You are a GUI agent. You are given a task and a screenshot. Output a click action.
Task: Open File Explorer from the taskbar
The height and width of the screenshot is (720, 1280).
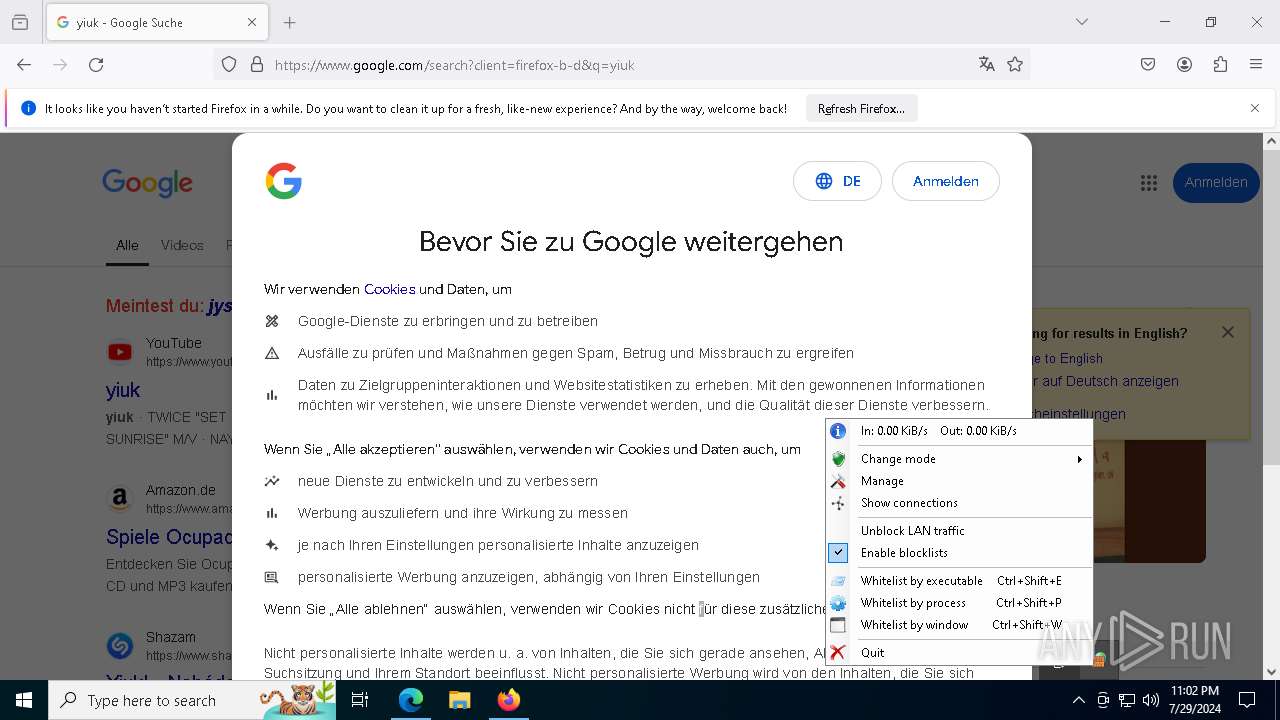[x=459, y=700]
